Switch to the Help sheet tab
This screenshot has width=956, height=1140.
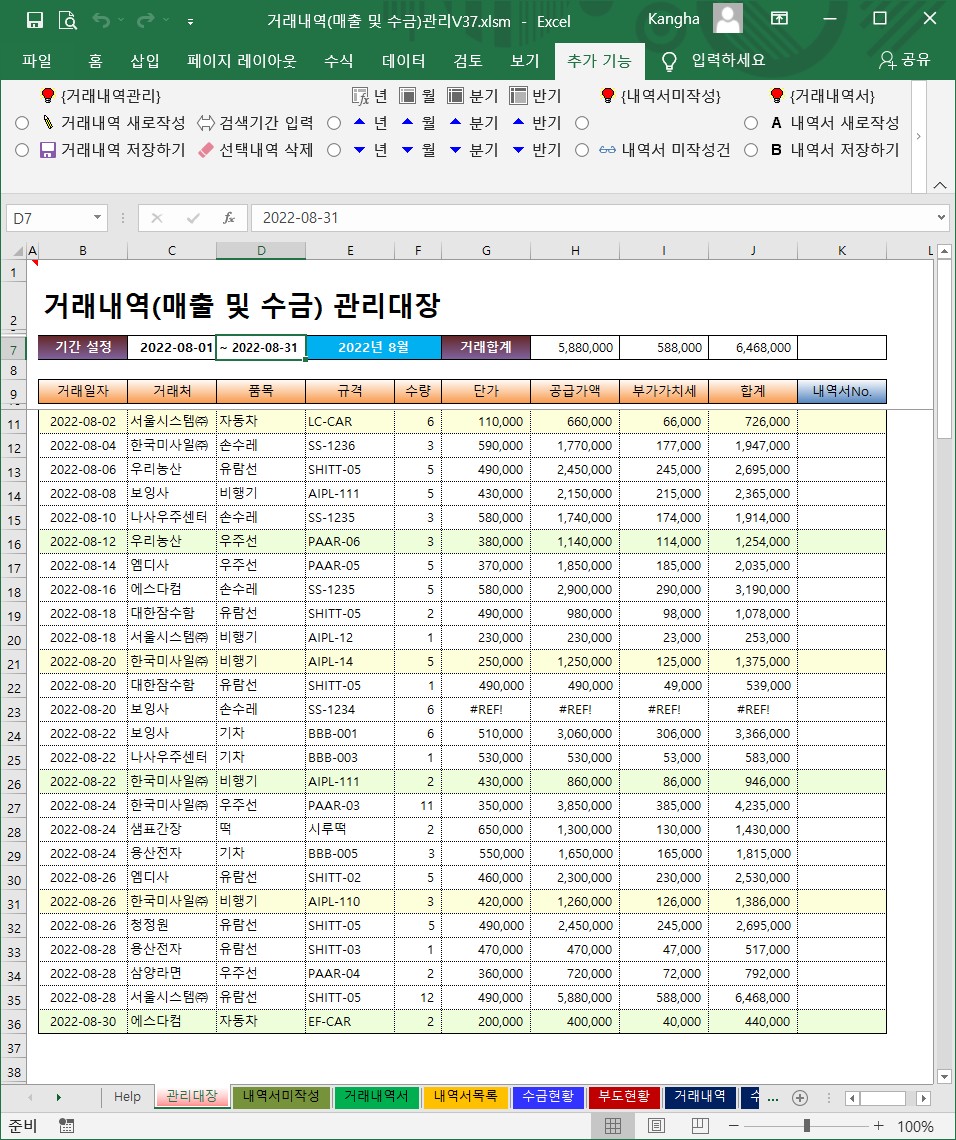point(127,1096)
